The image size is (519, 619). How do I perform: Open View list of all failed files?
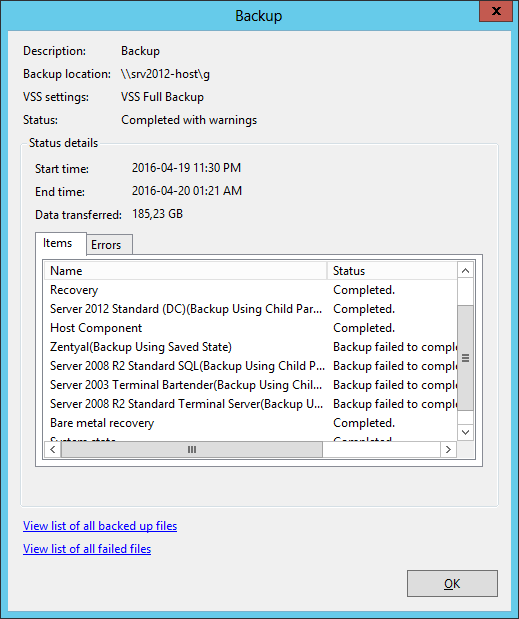pos(87,549)
